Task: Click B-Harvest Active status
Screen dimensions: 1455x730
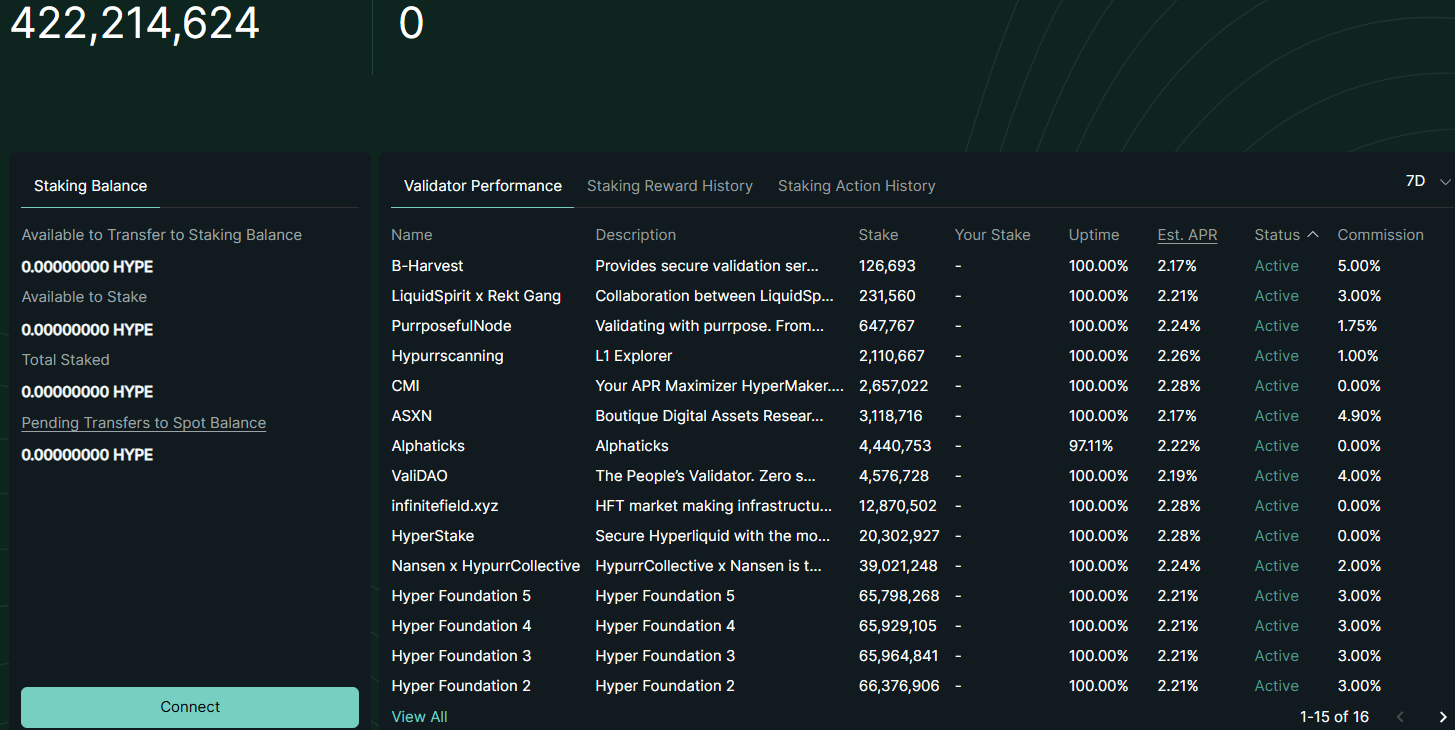Action: [x=1277, y=266]
